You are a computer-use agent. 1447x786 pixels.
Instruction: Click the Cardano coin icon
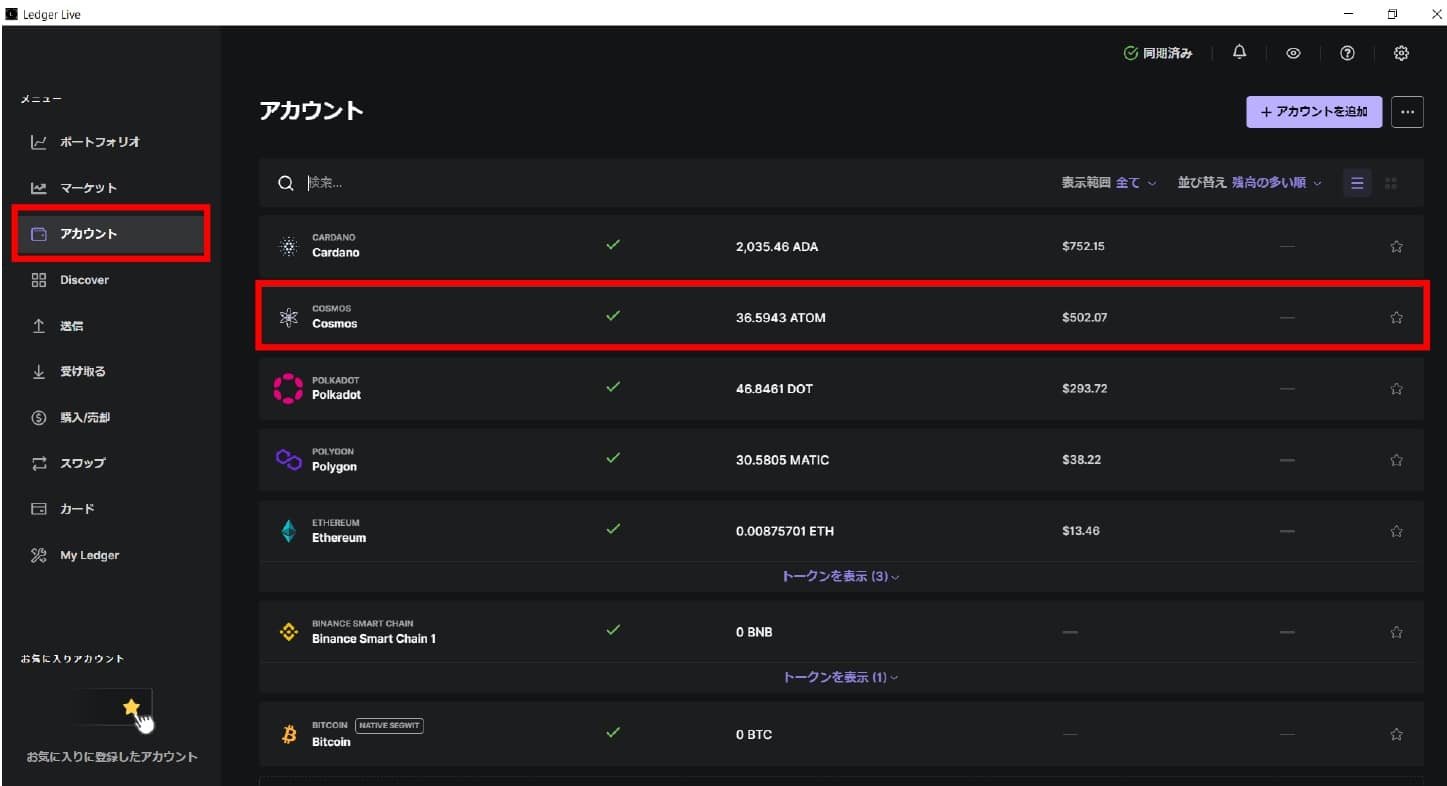pyautogui.click(x=289, y=246)
